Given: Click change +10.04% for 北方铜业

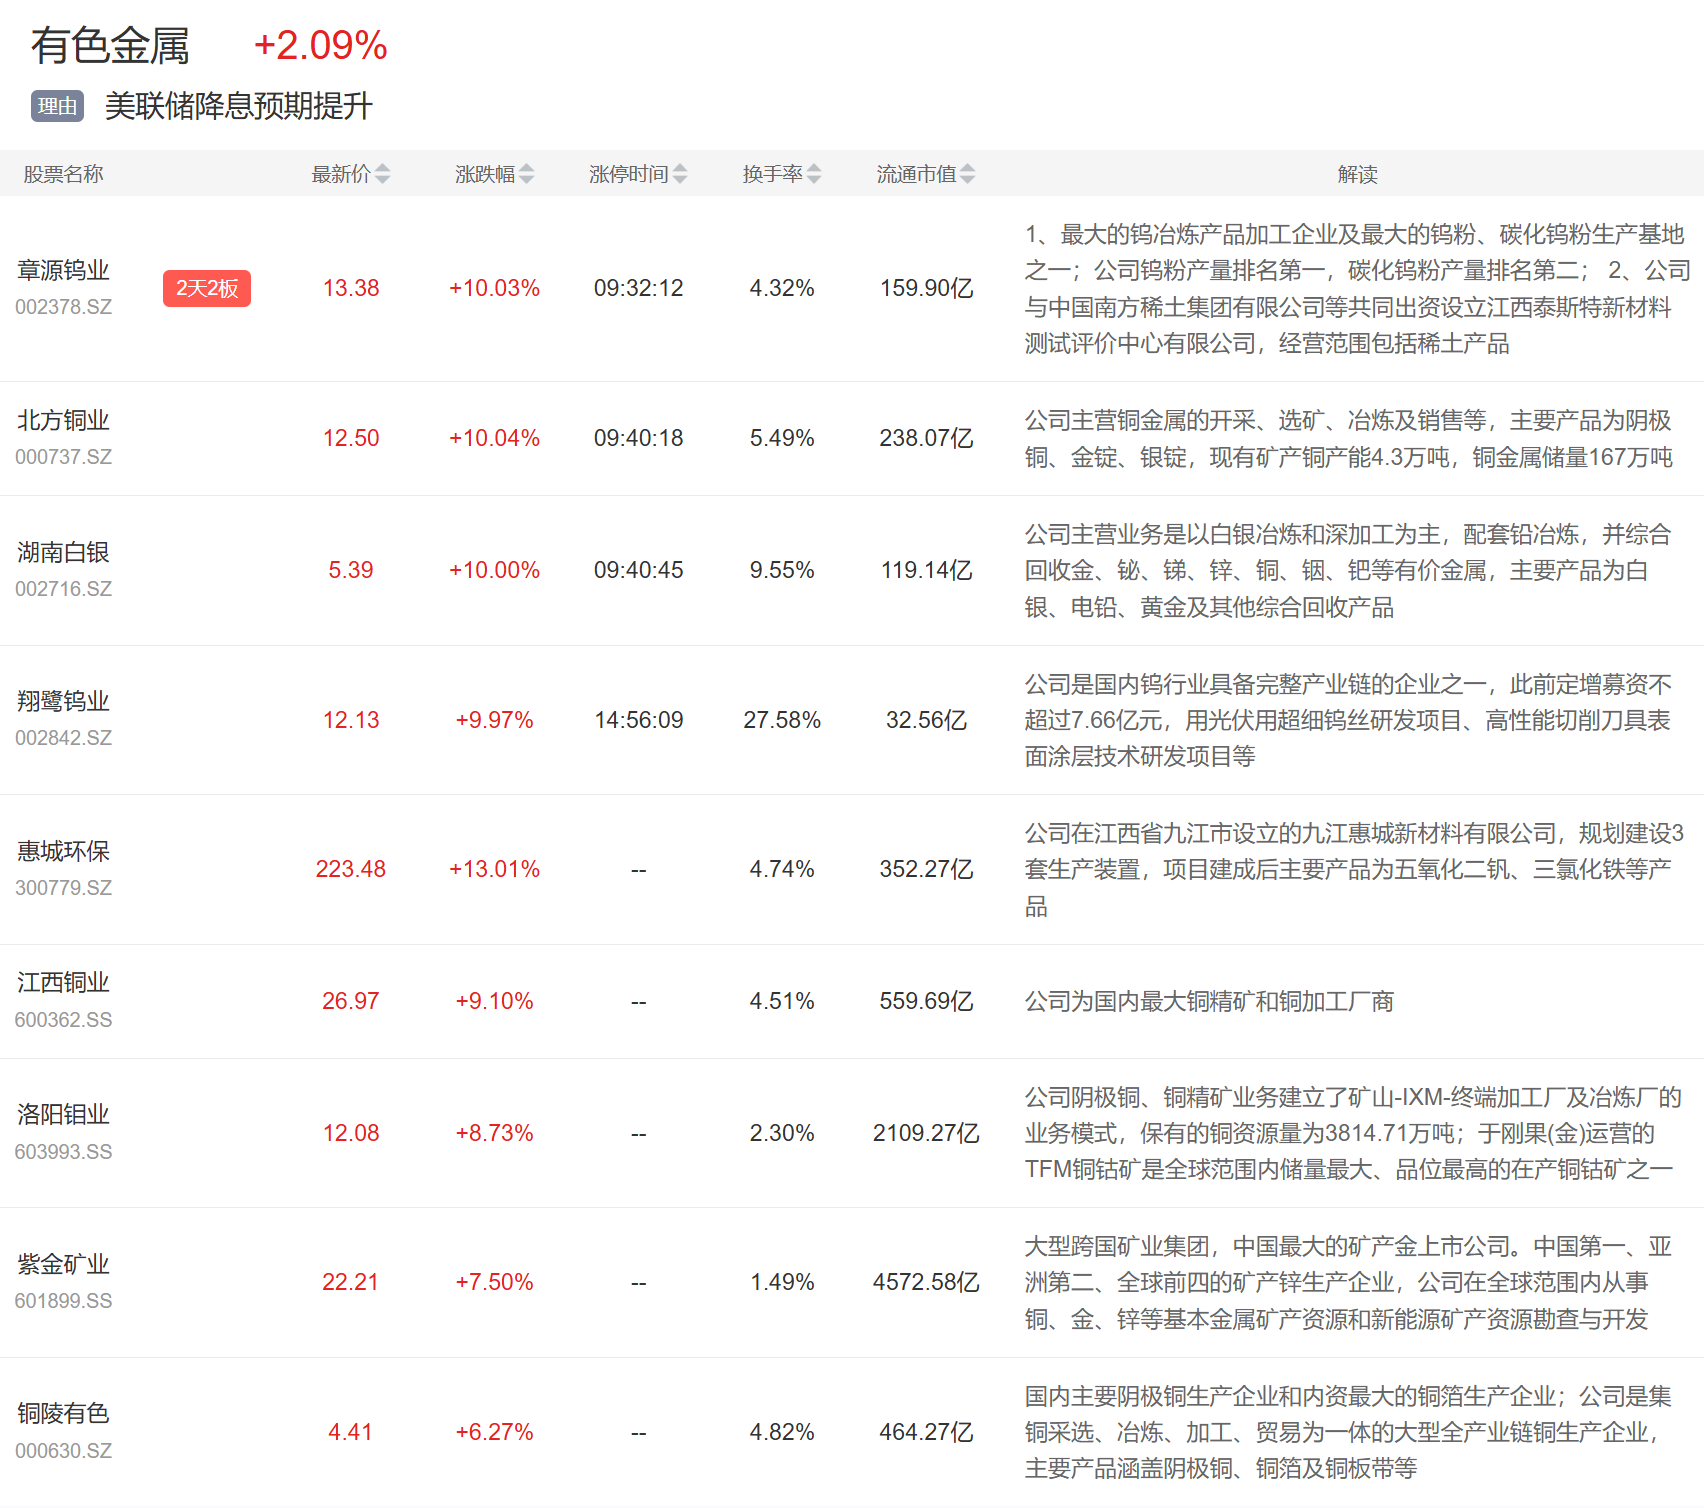Looking at the screenshot, I should [x=494, y=438].
